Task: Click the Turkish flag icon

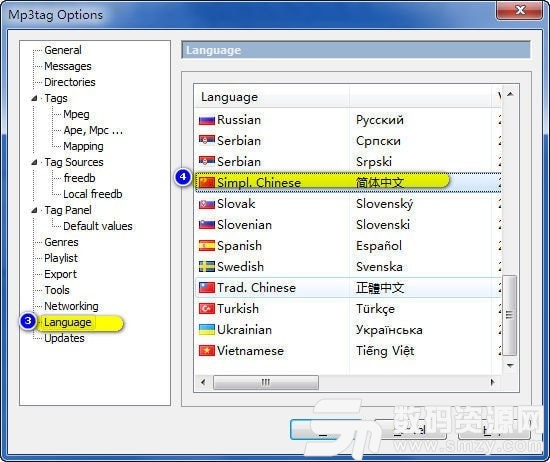Action: click(x=207, y=309)
